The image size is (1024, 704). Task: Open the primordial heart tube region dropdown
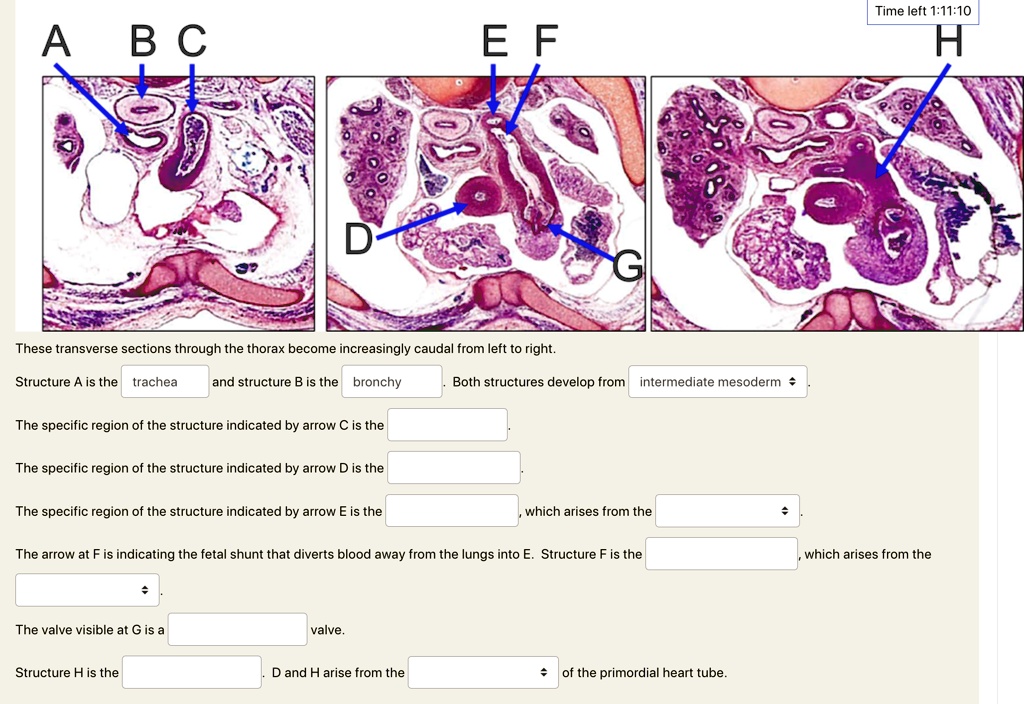[x=483, y=672]
